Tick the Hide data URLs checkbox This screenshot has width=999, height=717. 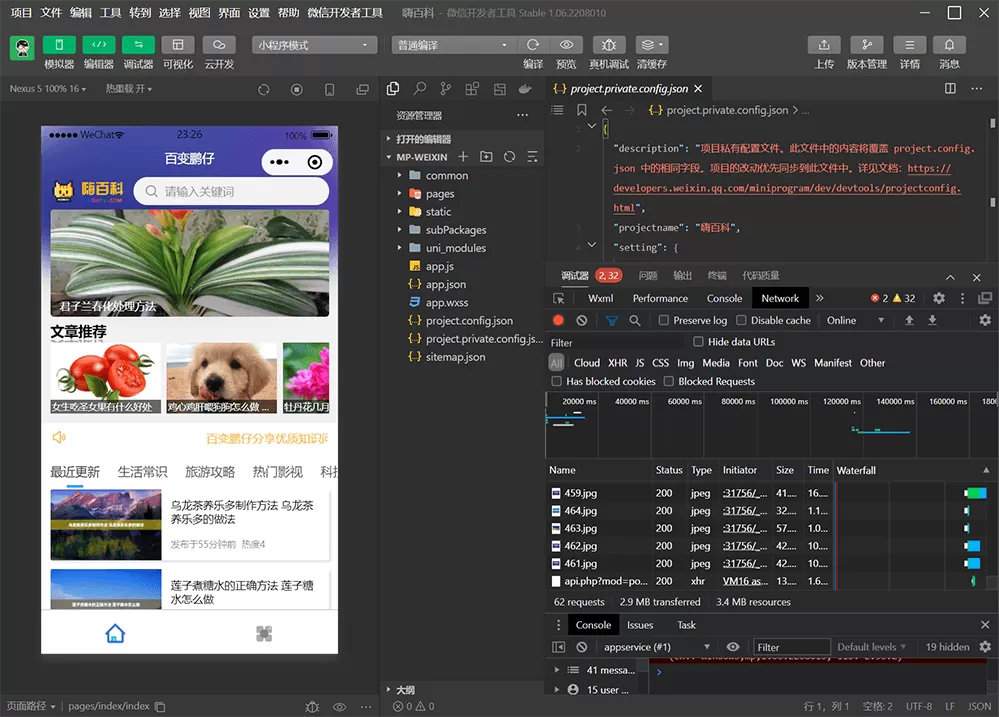(698, 342)
